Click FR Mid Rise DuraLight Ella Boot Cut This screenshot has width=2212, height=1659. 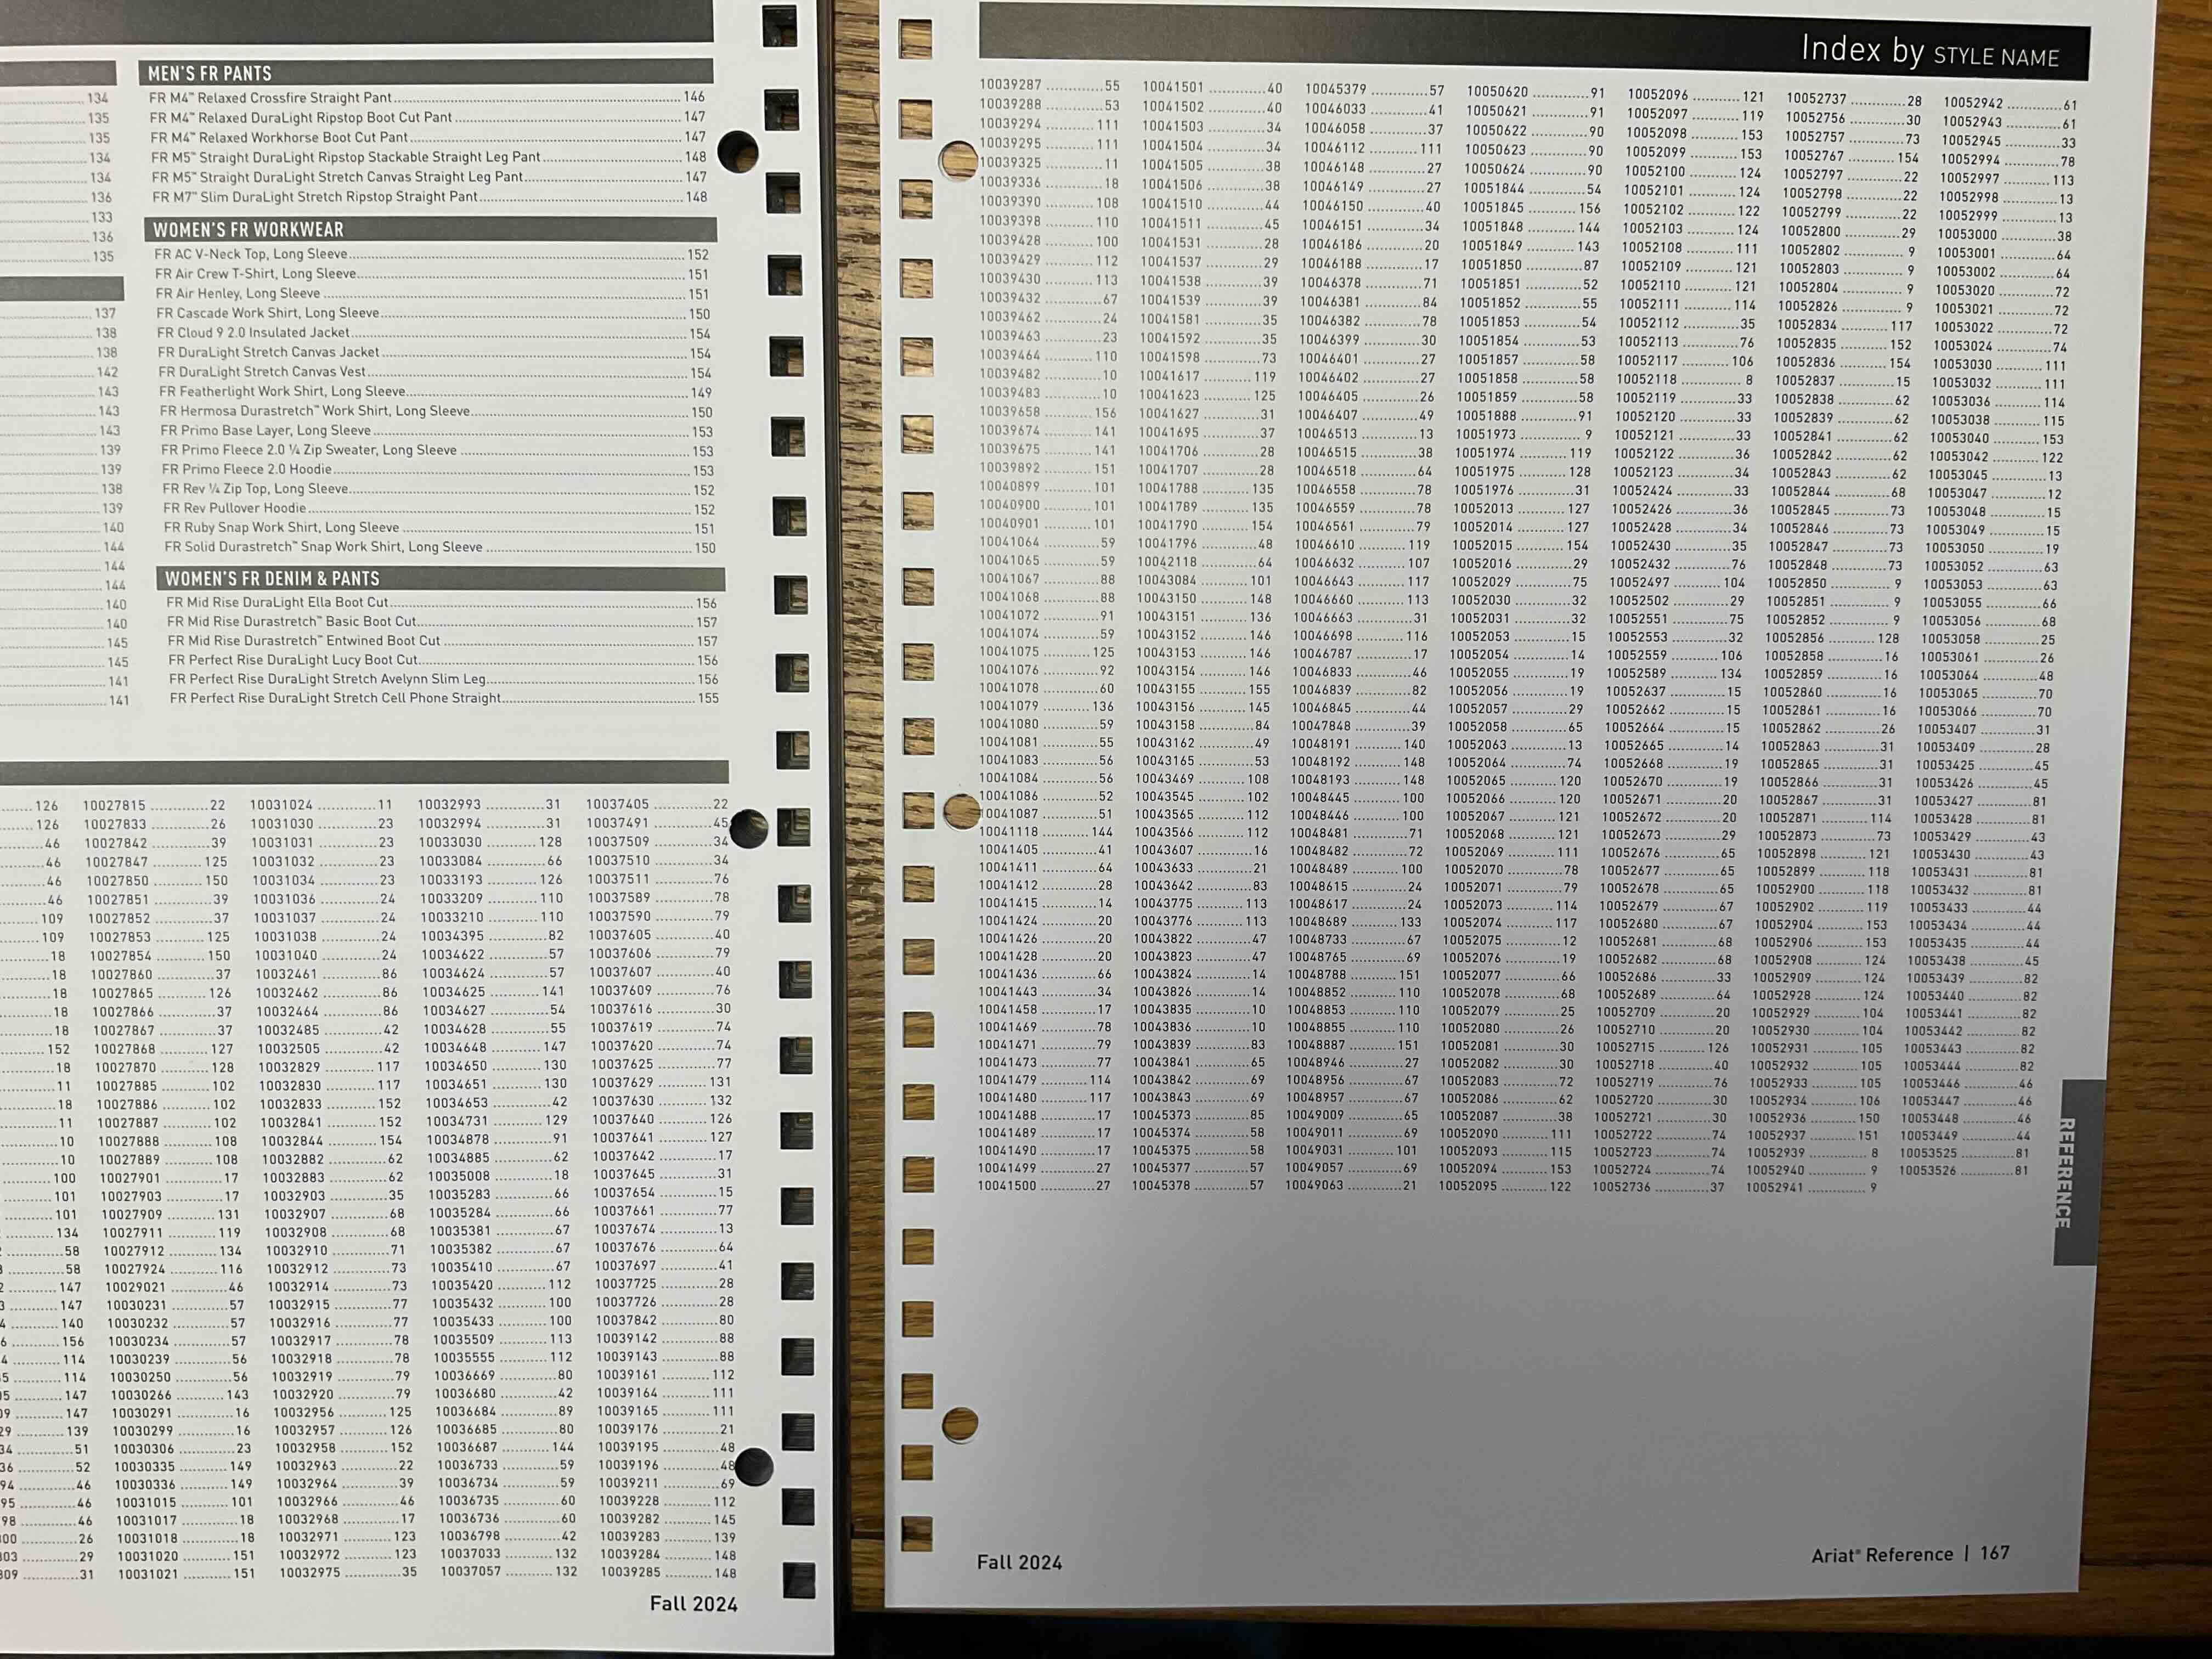tap(277, 602)
